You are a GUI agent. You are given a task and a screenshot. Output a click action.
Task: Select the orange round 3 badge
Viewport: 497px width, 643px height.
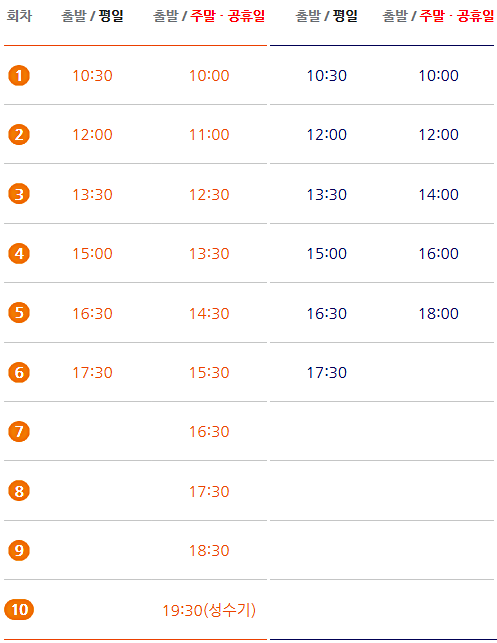(x=19, y=194)
